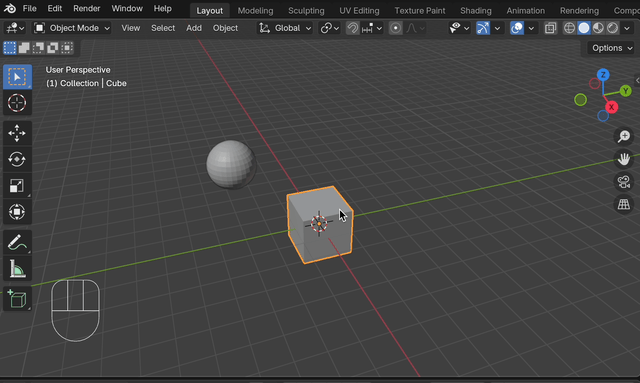Open the Edit menu

[x=55, y=9]
